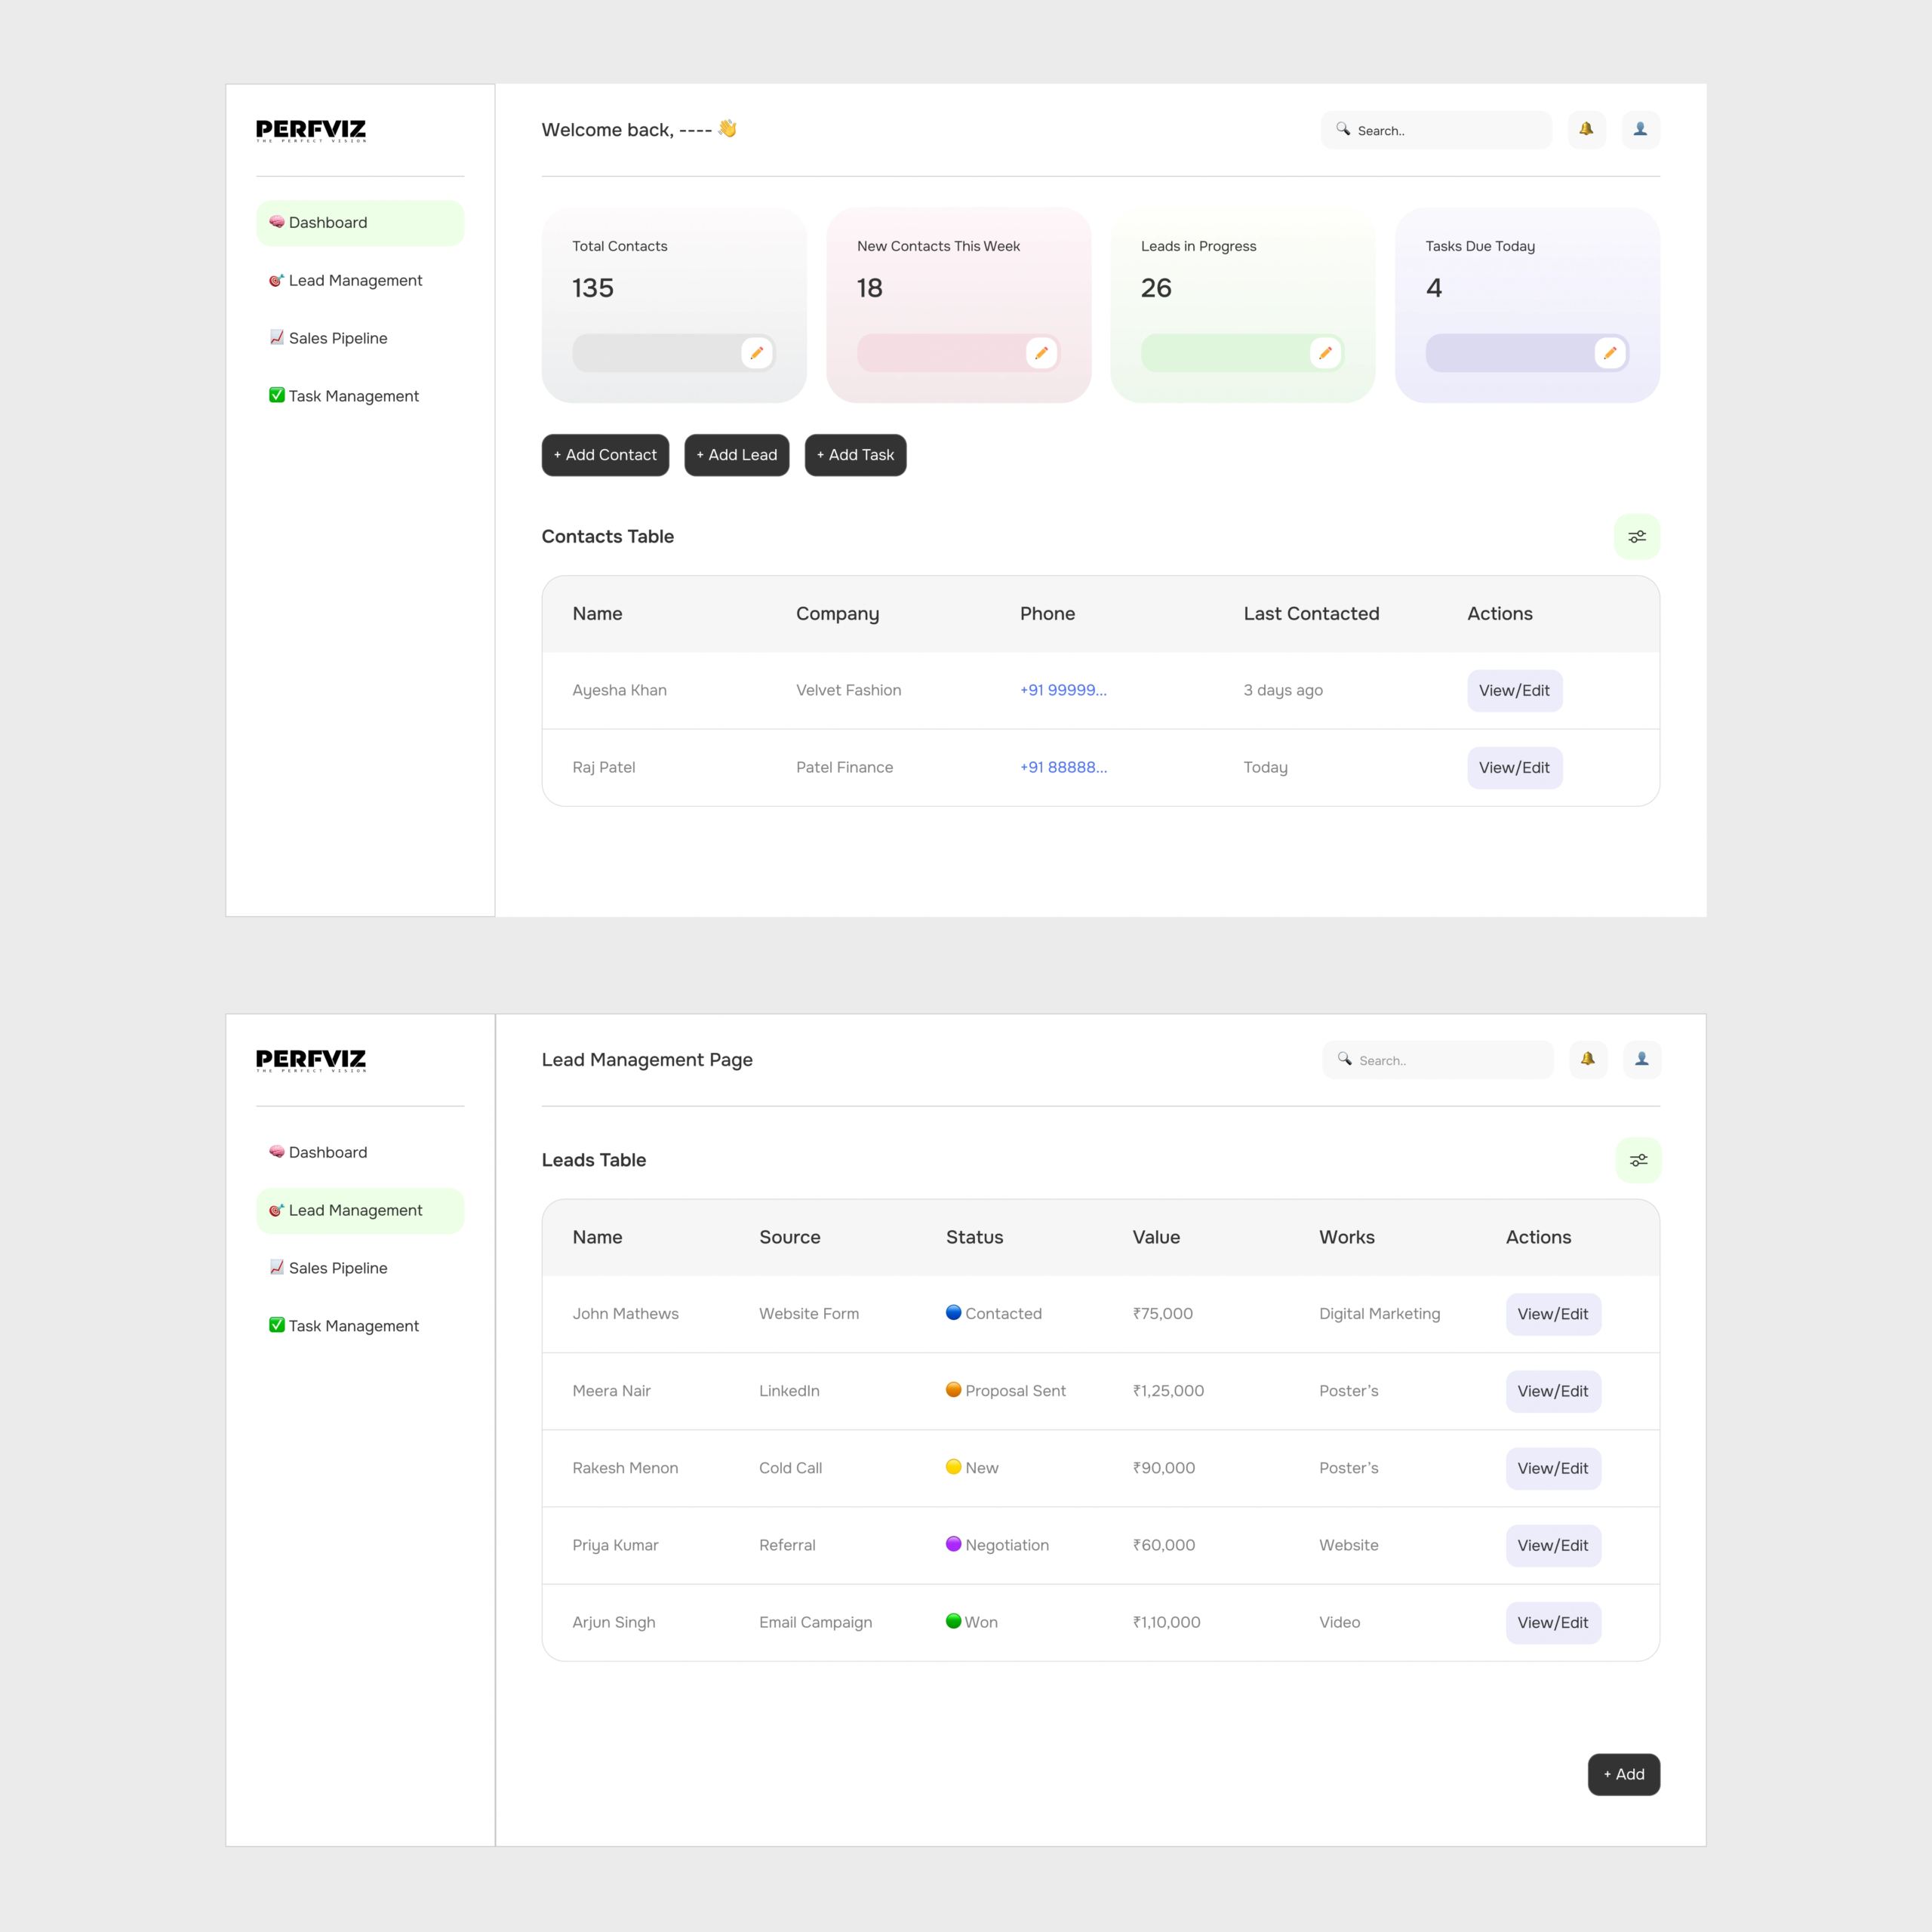
Task: Edit the Tasks Due Today card
Action: pos(1609,353)
